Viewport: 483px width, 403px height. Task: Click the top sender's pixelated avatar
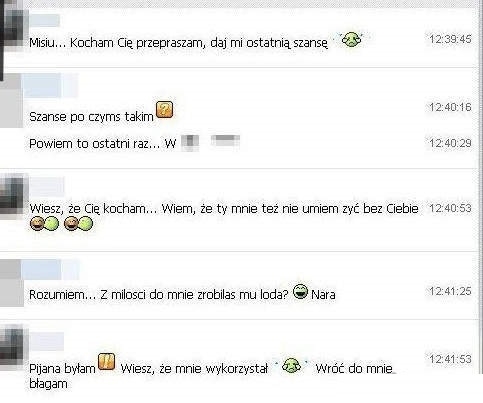pos(14,28)
